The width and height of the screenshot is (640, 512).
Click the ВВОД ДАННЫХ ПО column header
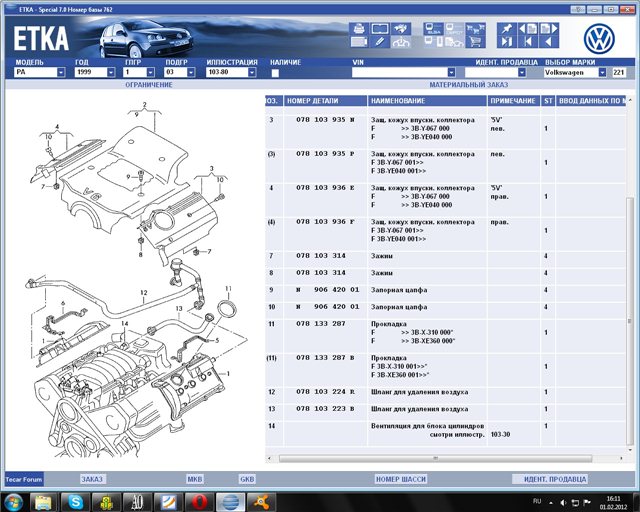(590, 101)
